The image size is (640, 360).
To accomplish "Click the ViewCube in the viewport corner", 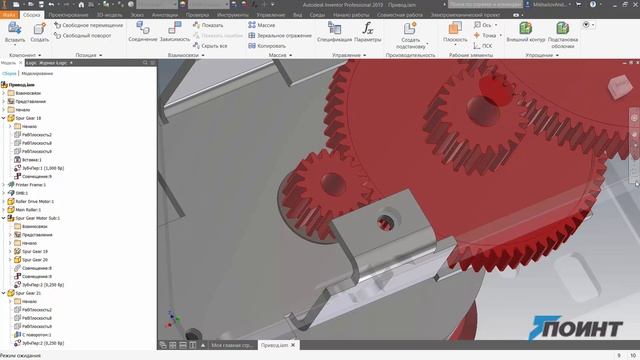I will pos(620,87).
